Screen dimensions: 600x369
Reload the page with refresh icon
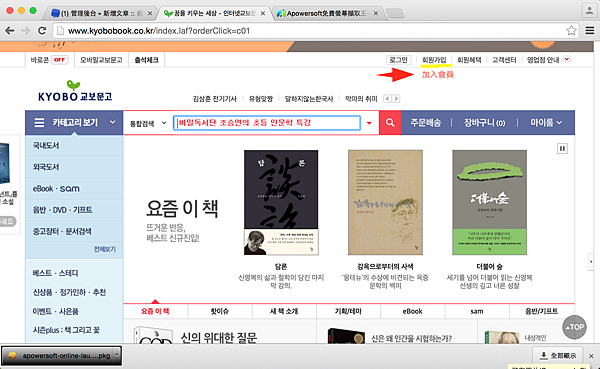(42, 31)
